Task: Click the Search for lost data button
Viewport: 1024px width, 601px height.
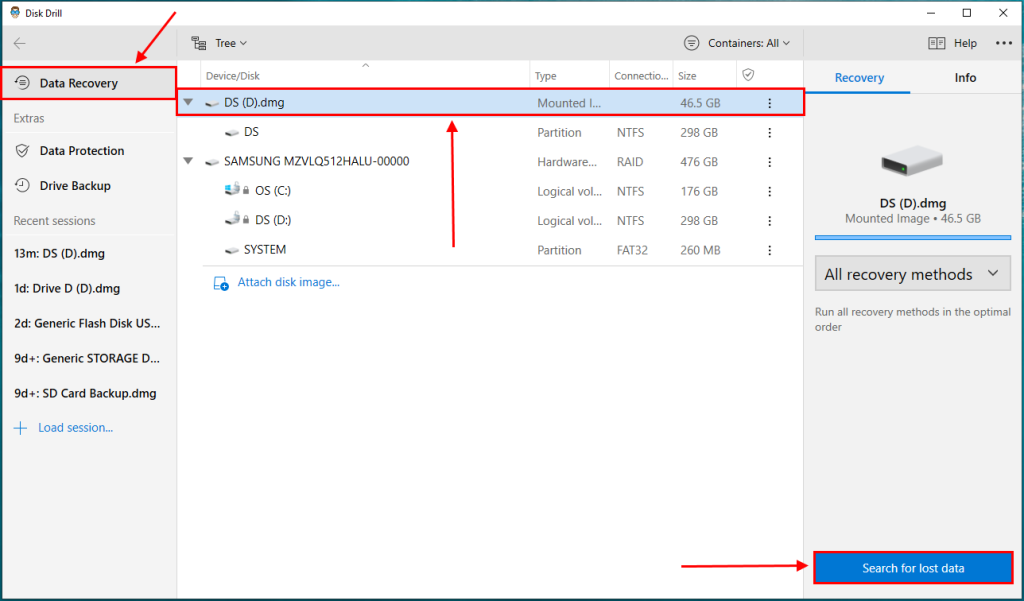Action: [912, 567]
